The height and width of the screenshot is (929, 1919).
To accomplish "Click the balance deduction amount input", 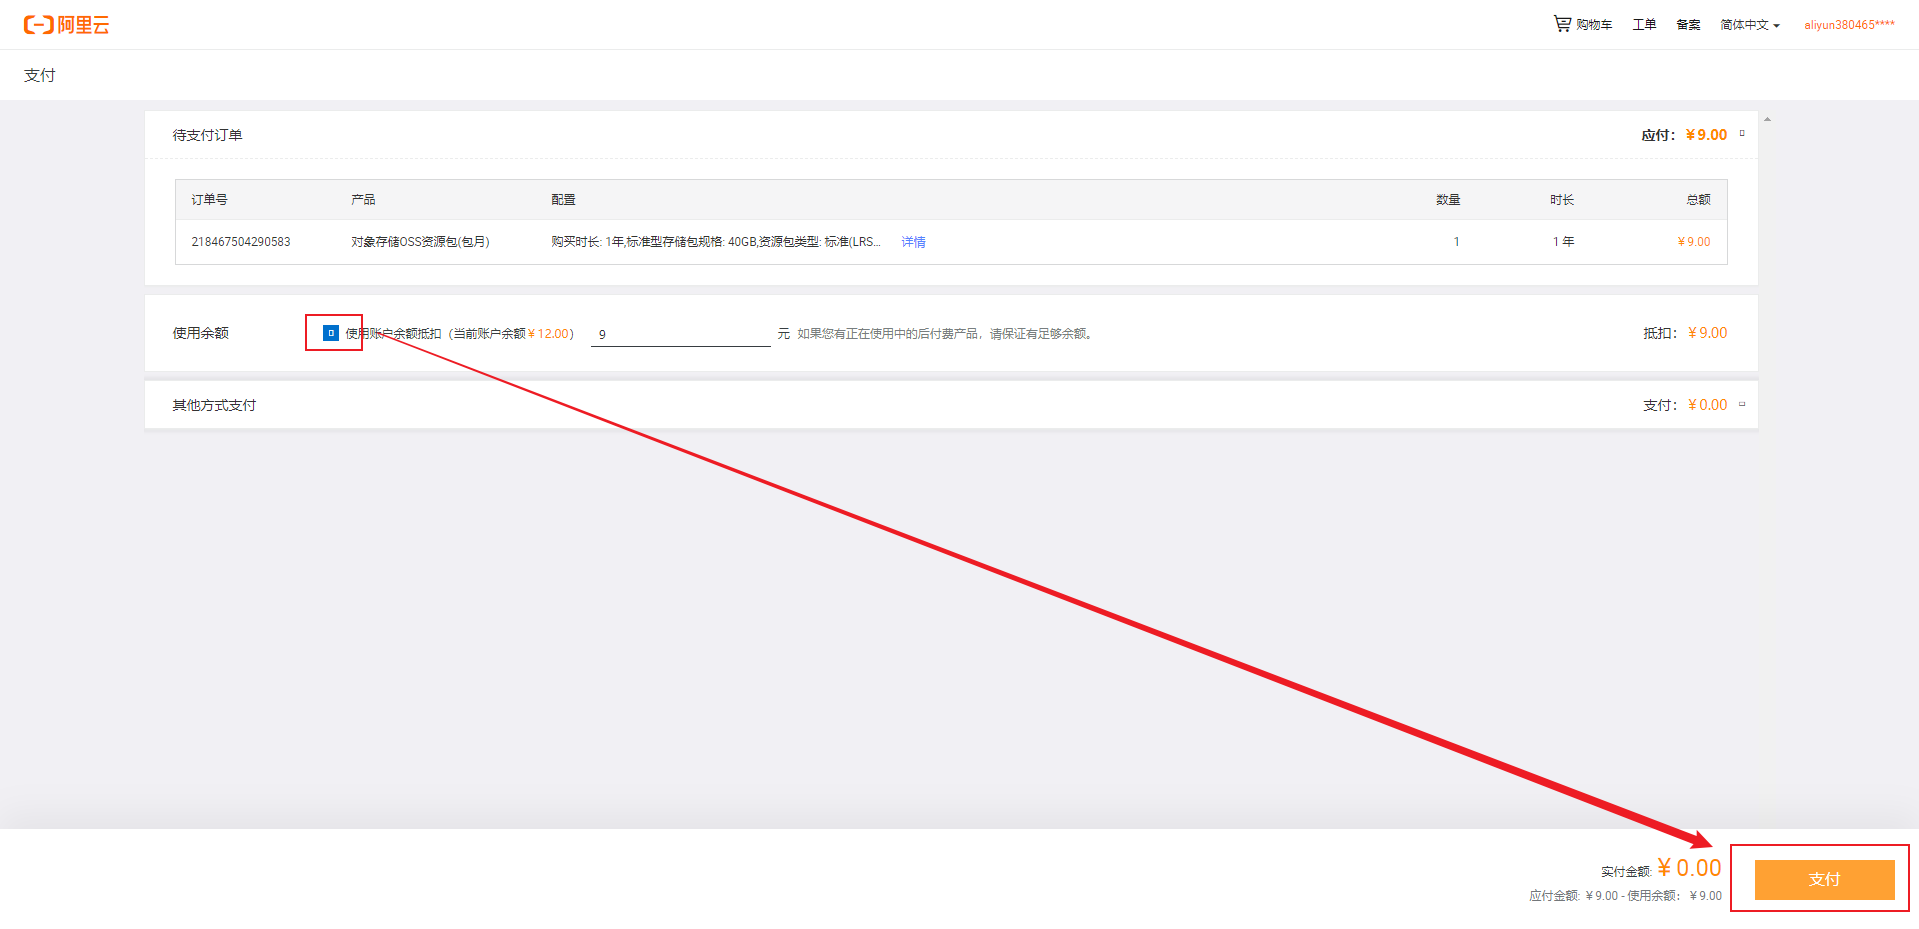I will click(x=680, y=333).
